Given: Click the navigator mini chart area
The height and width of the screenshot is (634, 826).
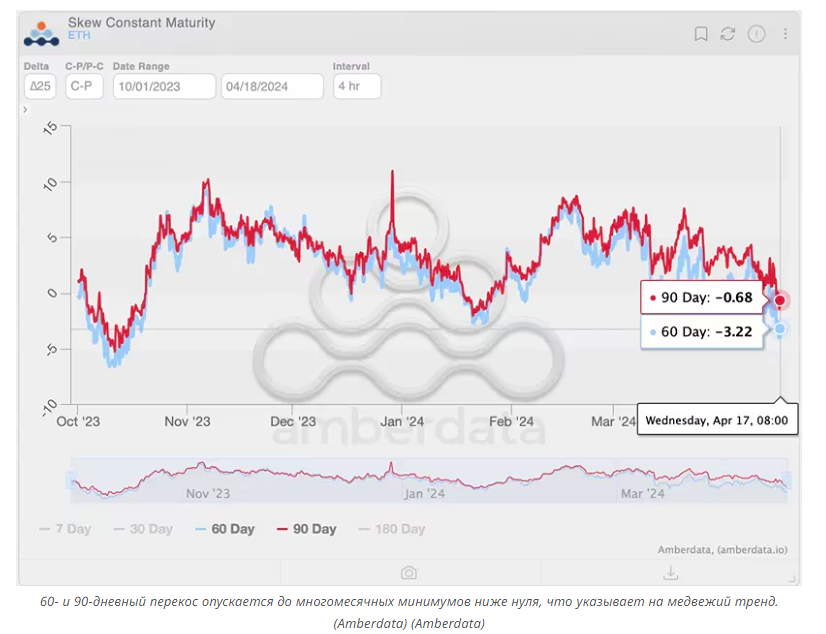Looking at the screenshot, I should (429, 480).
